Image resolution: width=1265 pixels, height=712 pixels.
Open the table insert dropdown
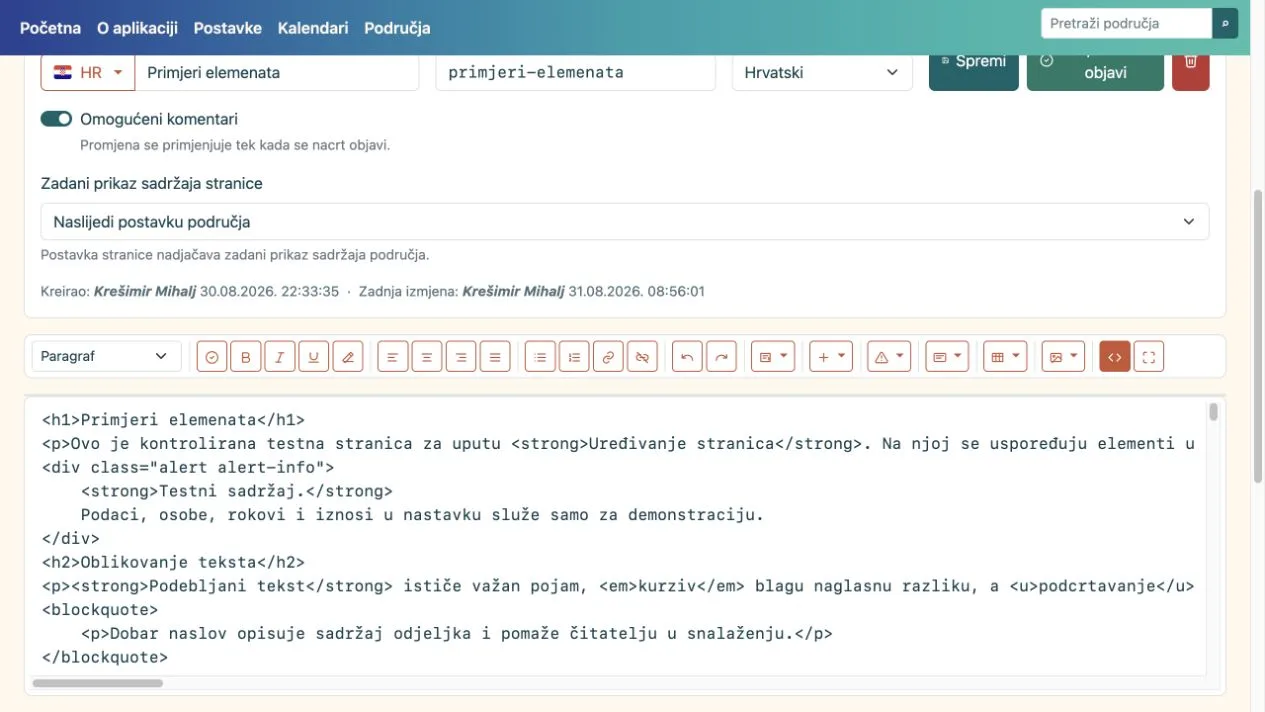click(1005, 357)
